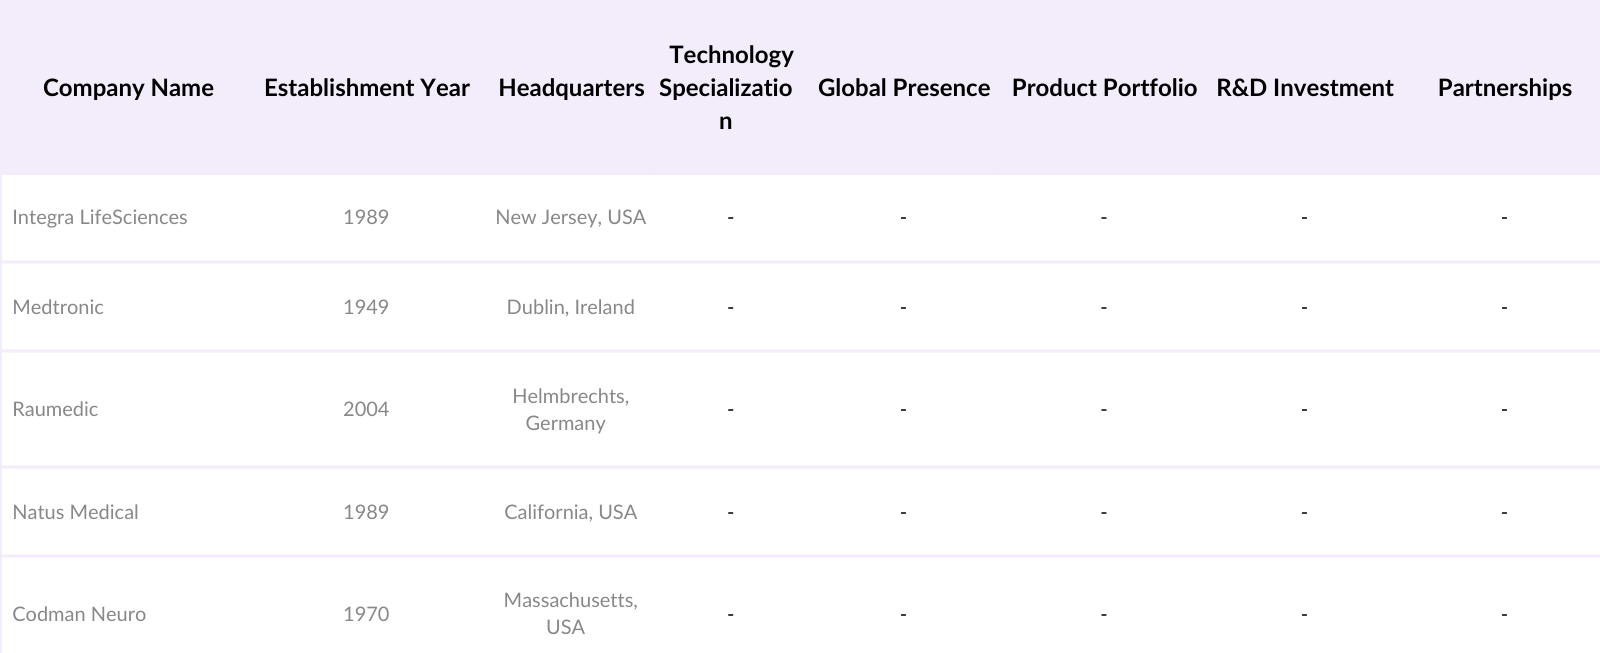The width and height of the screenshot is (1600, 653).
Task: Select the New Jersey, USA headquarters cell
Action: [570, 217]
